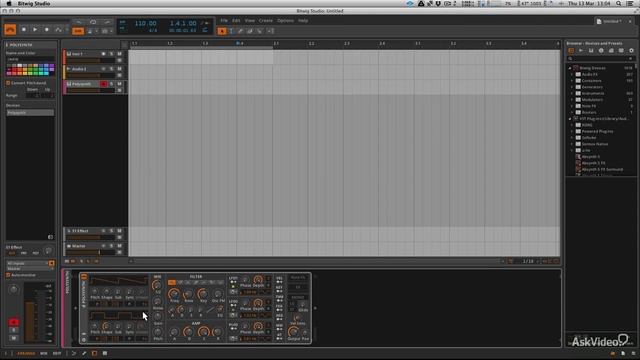Switch to the MIX view button
Screen dimensions: 640x360
click(44, 353)
